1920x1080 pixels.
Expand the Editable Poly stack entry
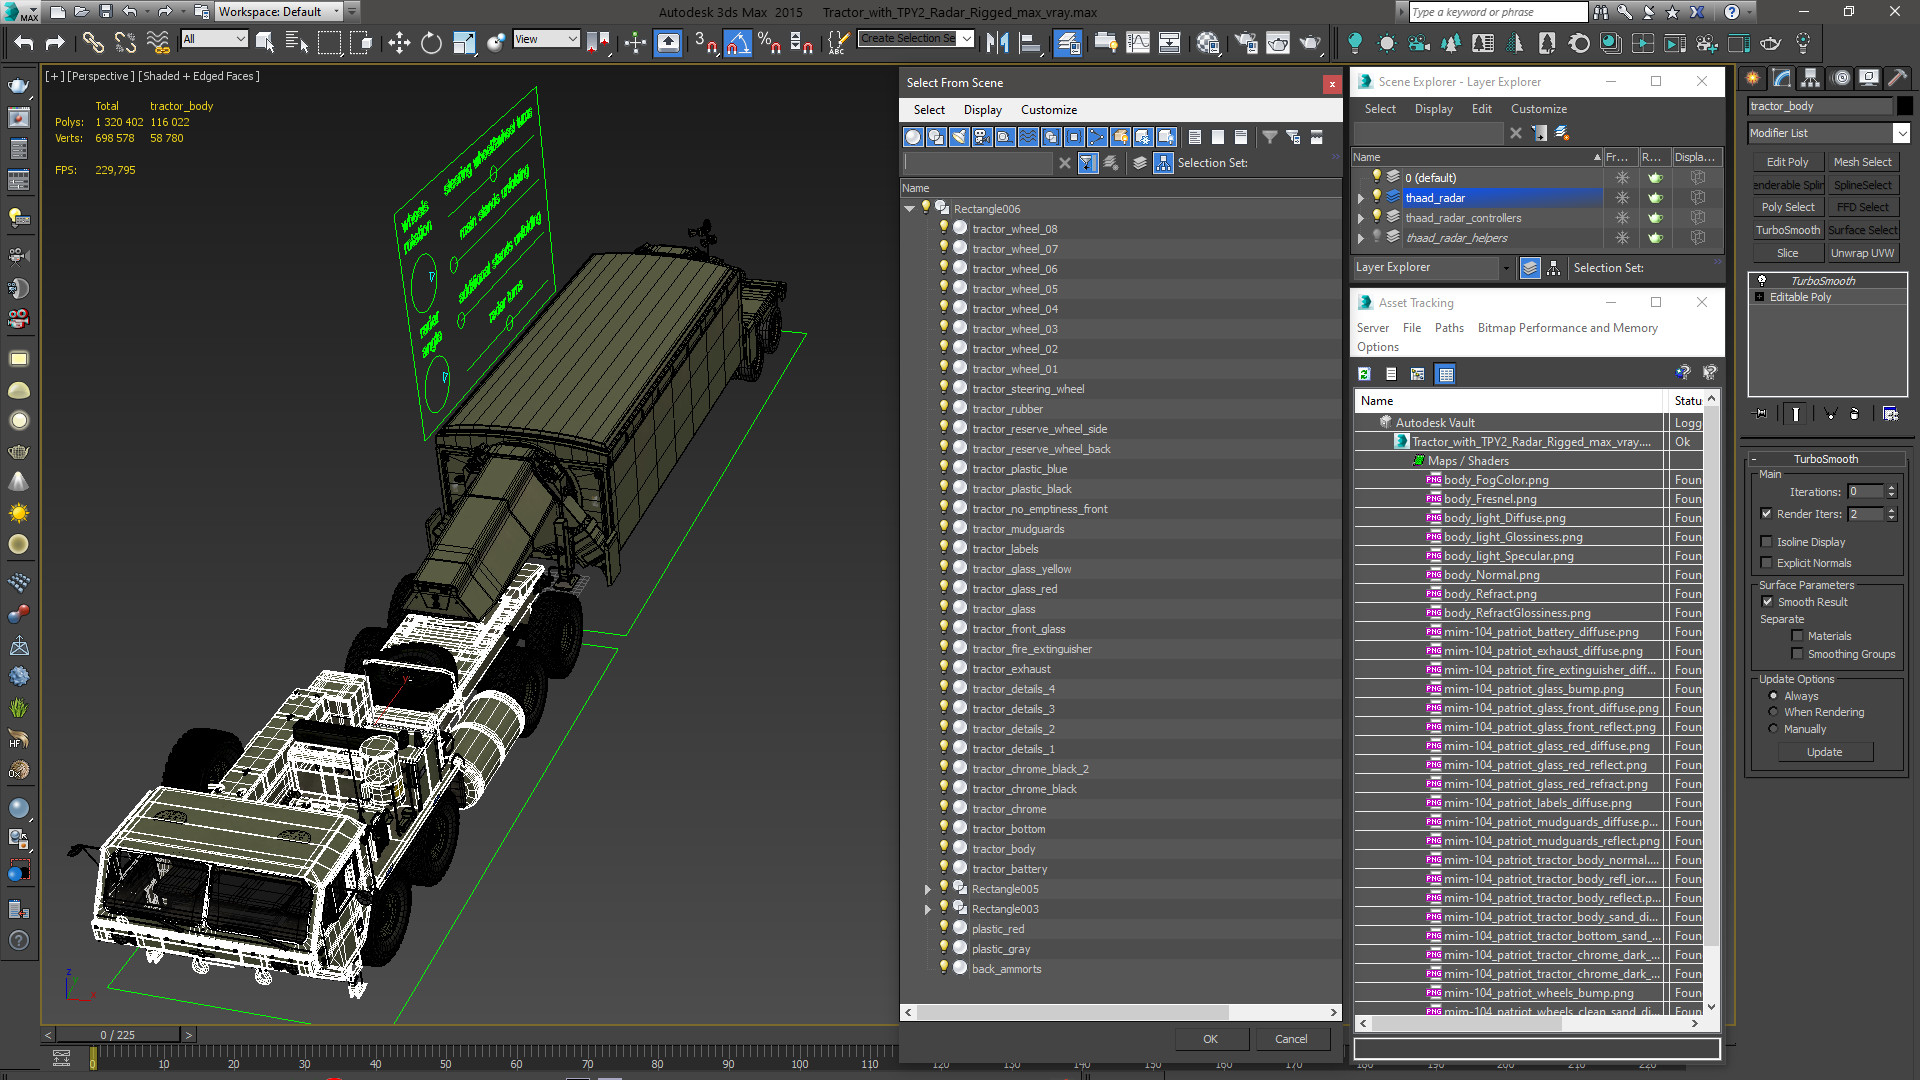click(x=1759, y=297)
